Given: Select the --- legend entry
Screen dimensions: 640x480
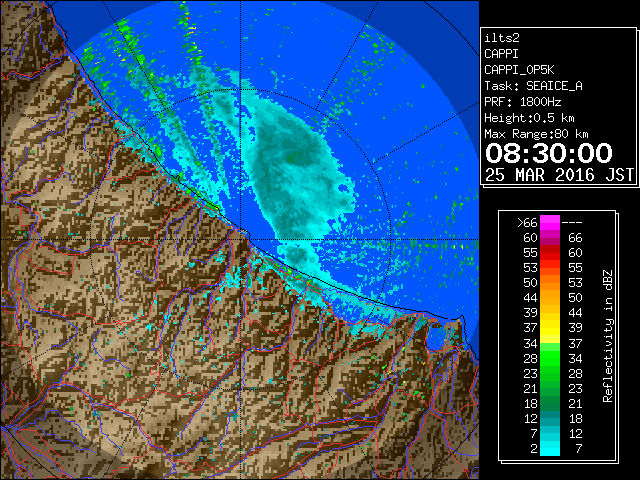Looking at the screenshot, I should pyautogui.click(x=572, y=223).
